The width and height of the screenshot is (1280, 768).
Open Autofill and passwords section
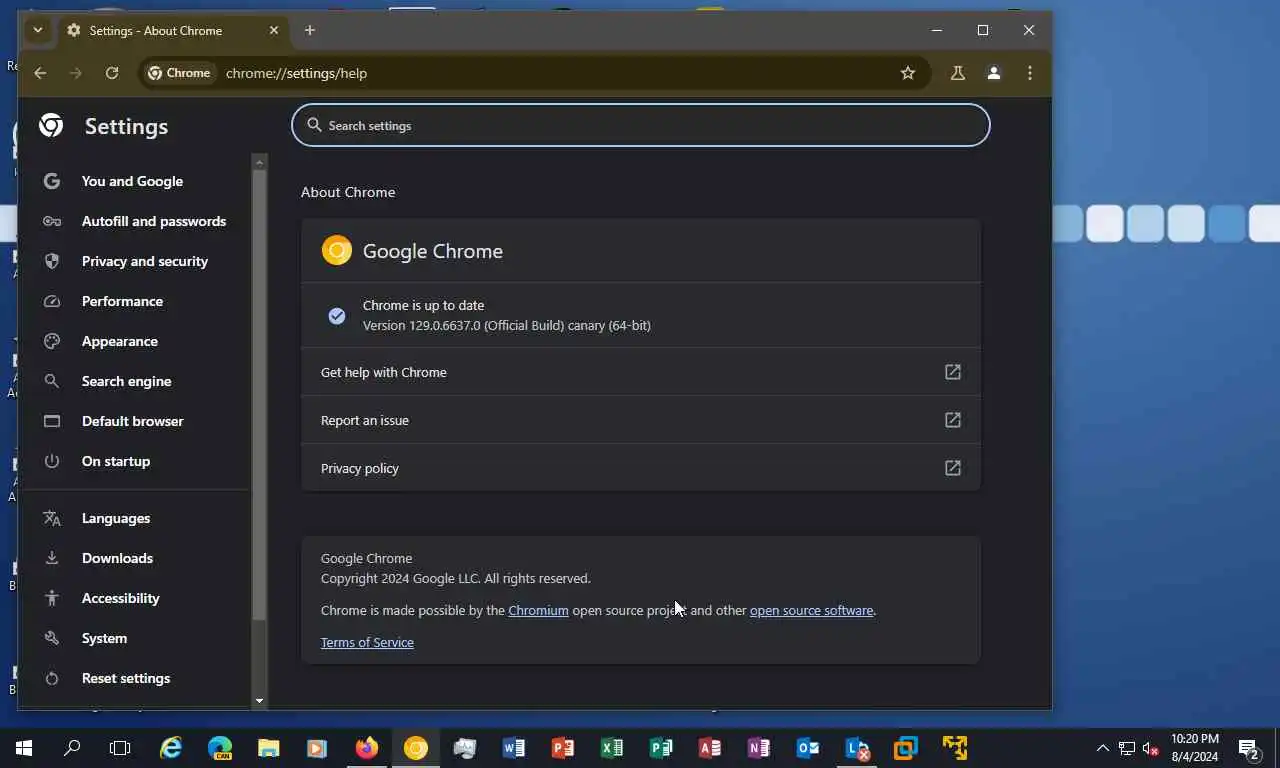click(x=154, y=221)
